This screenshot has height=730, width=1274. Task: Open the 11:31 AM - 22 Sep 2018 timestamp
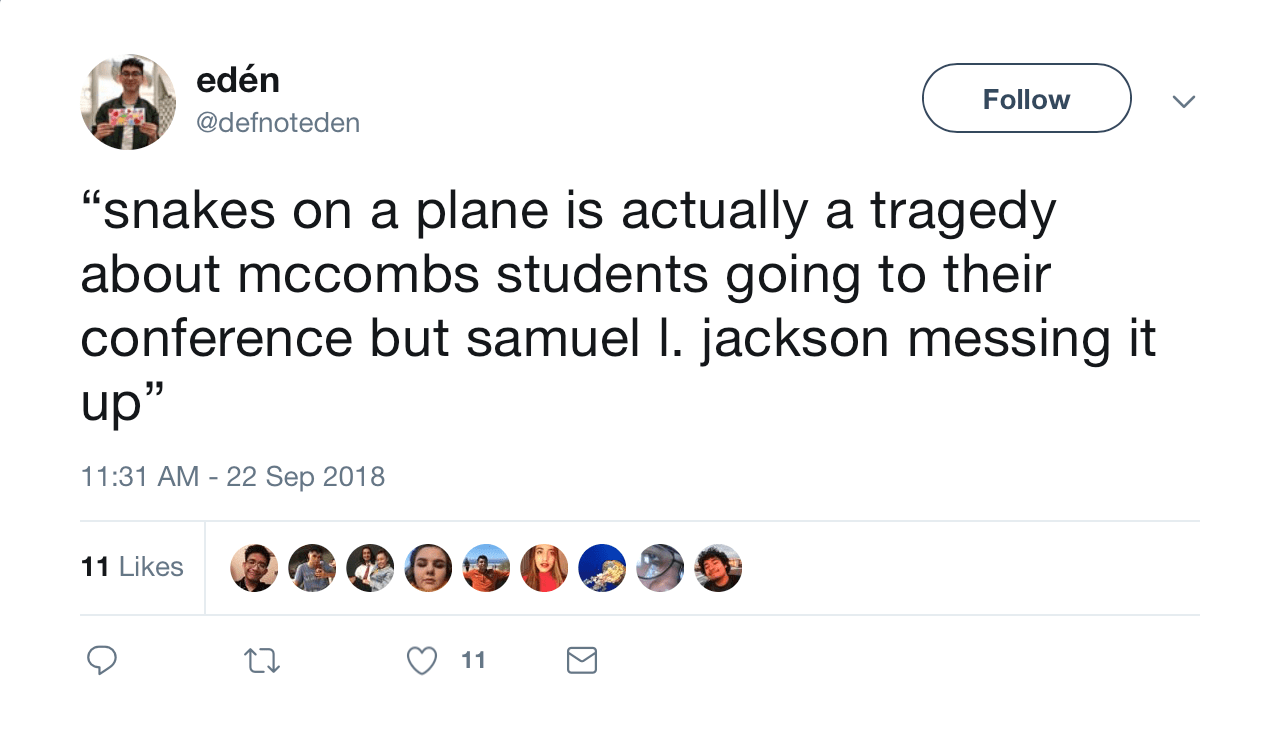(x=232, y=476)
